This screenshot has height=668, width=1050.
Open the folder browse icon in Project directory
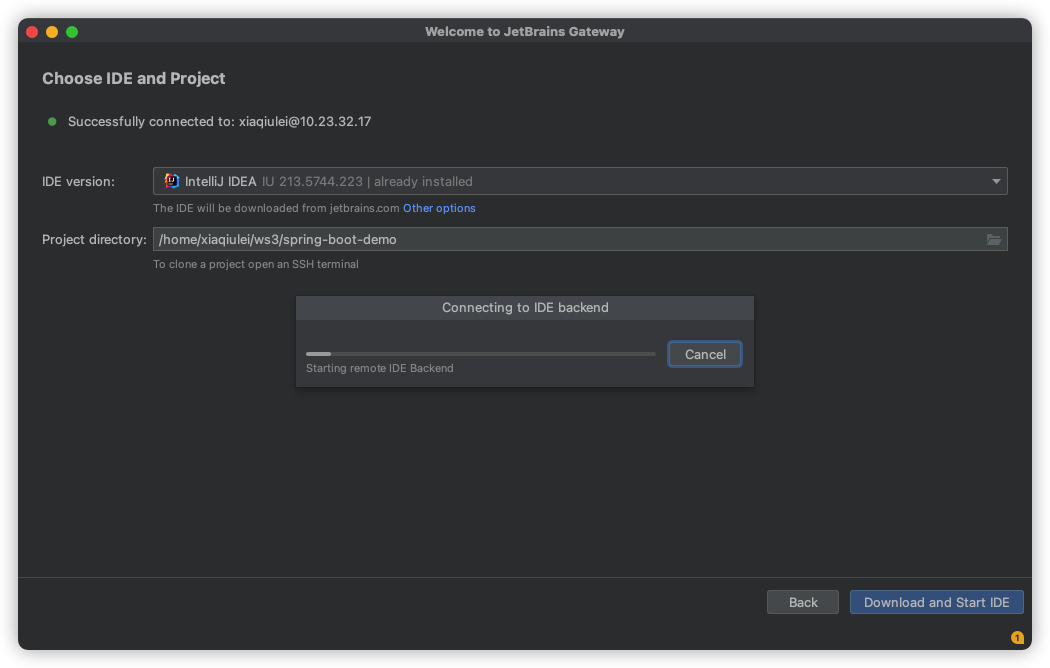tap(994, 240)
